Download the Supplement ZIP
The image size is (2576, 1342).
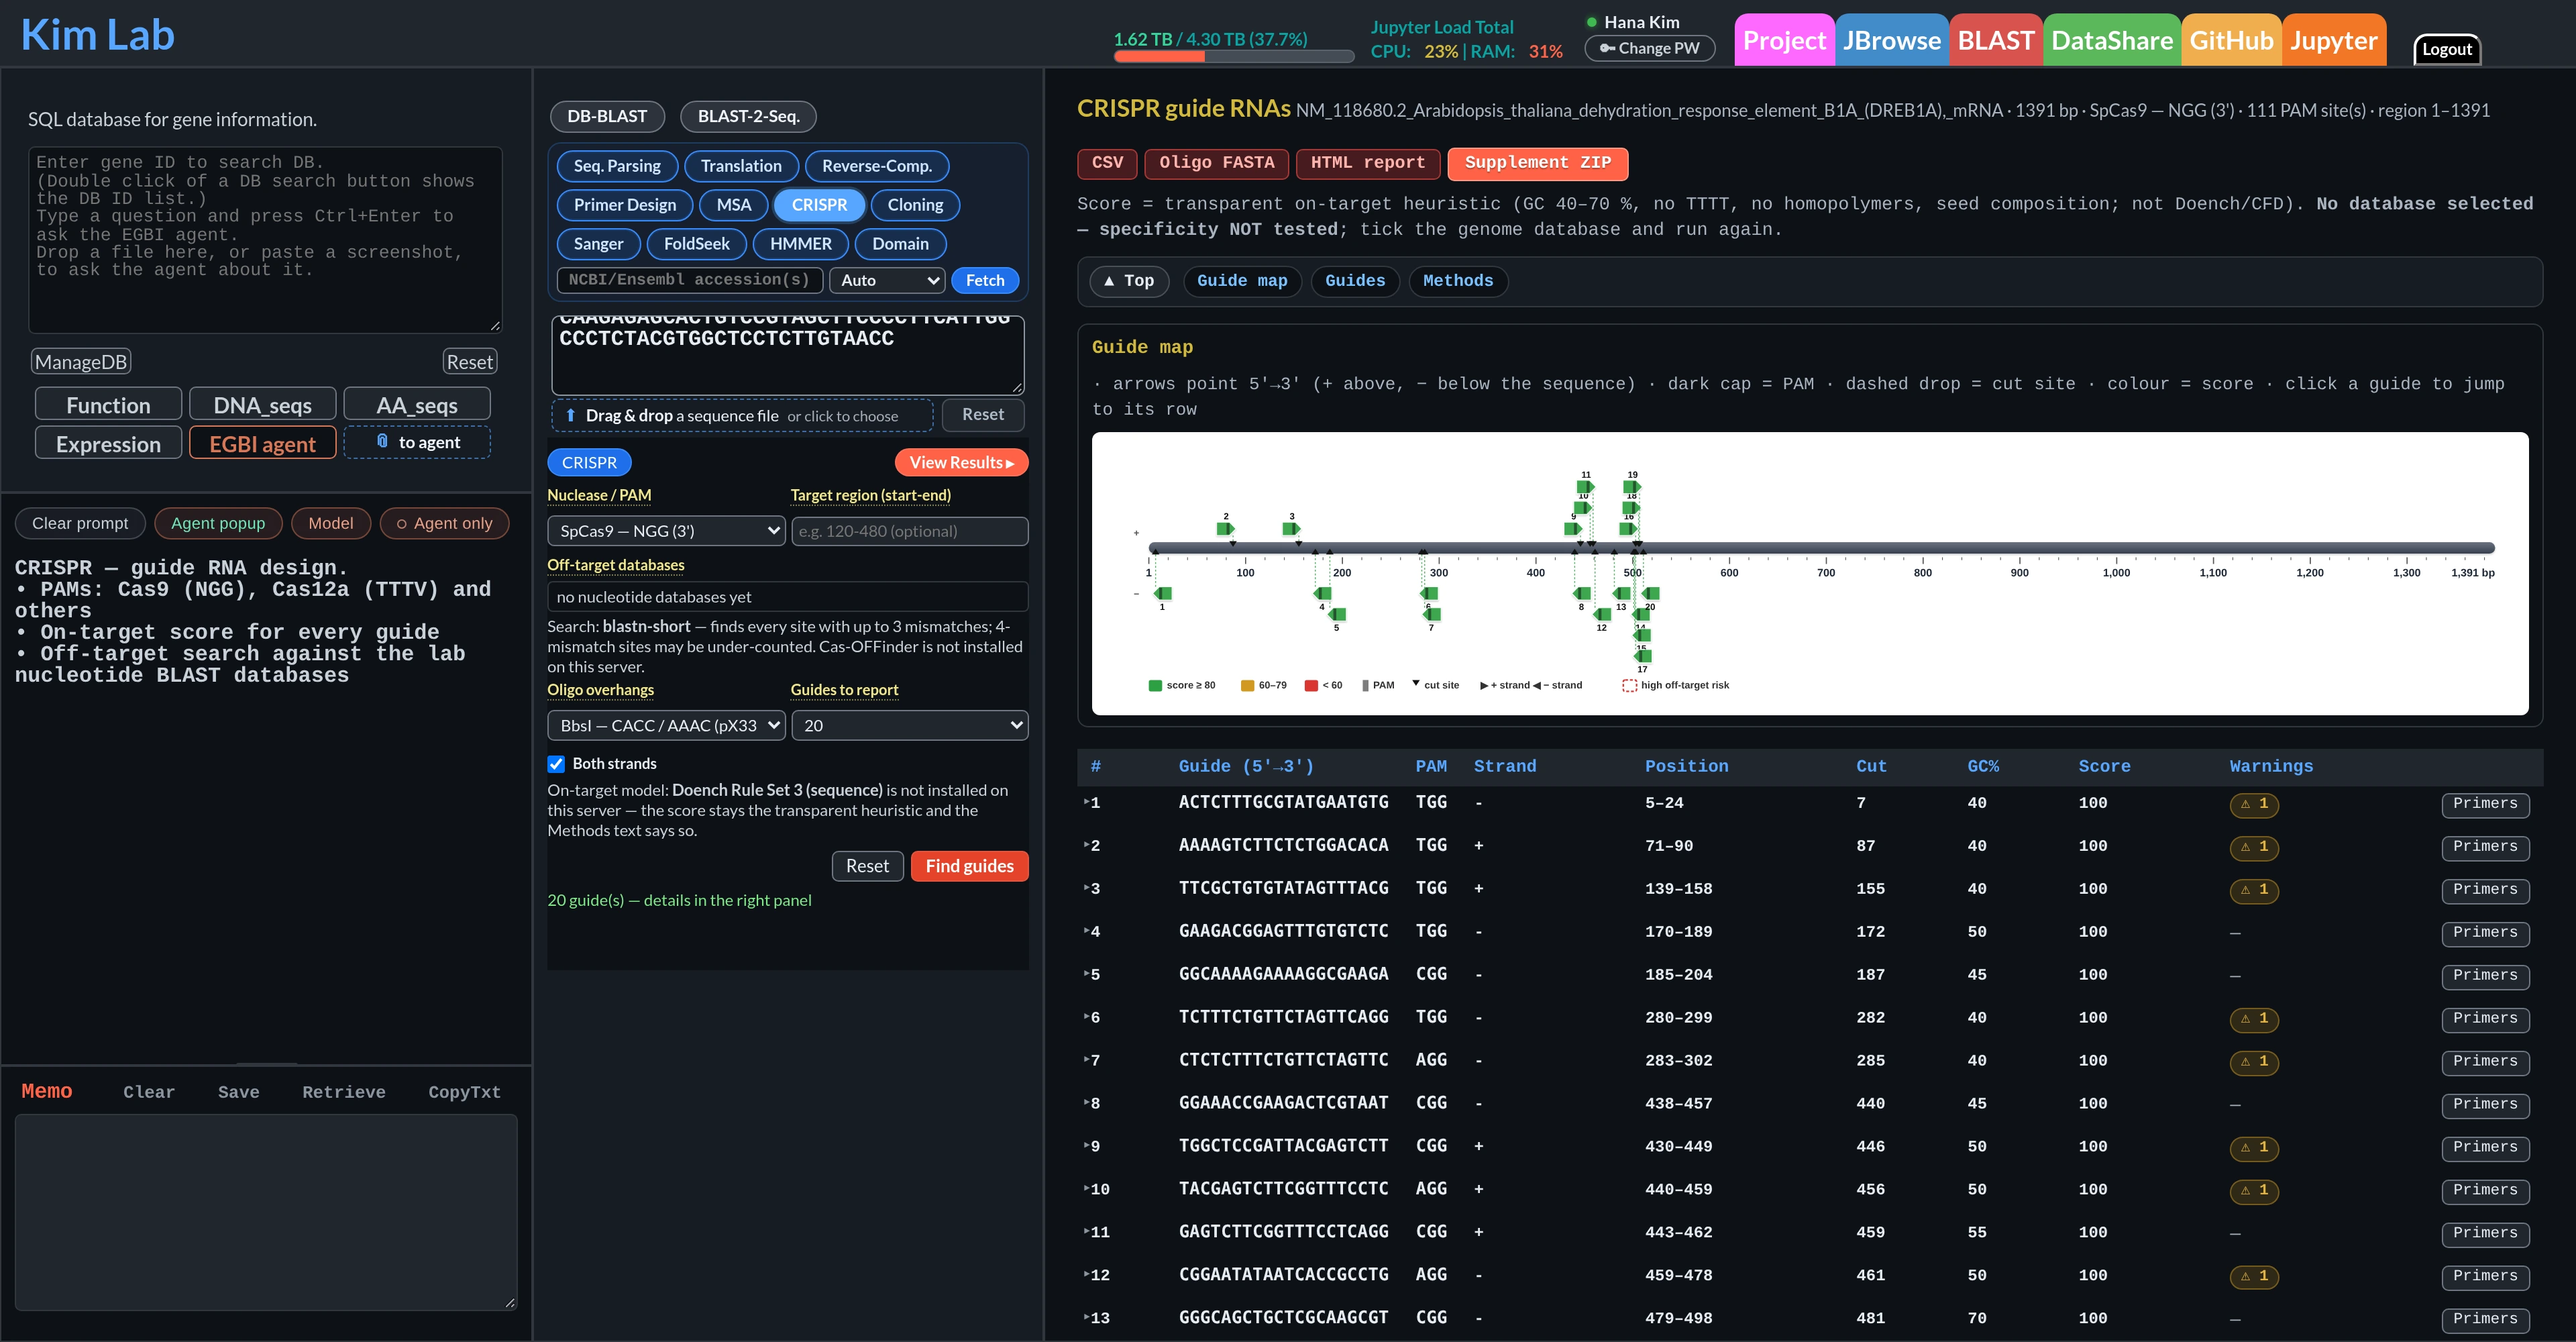(1537, 163)
